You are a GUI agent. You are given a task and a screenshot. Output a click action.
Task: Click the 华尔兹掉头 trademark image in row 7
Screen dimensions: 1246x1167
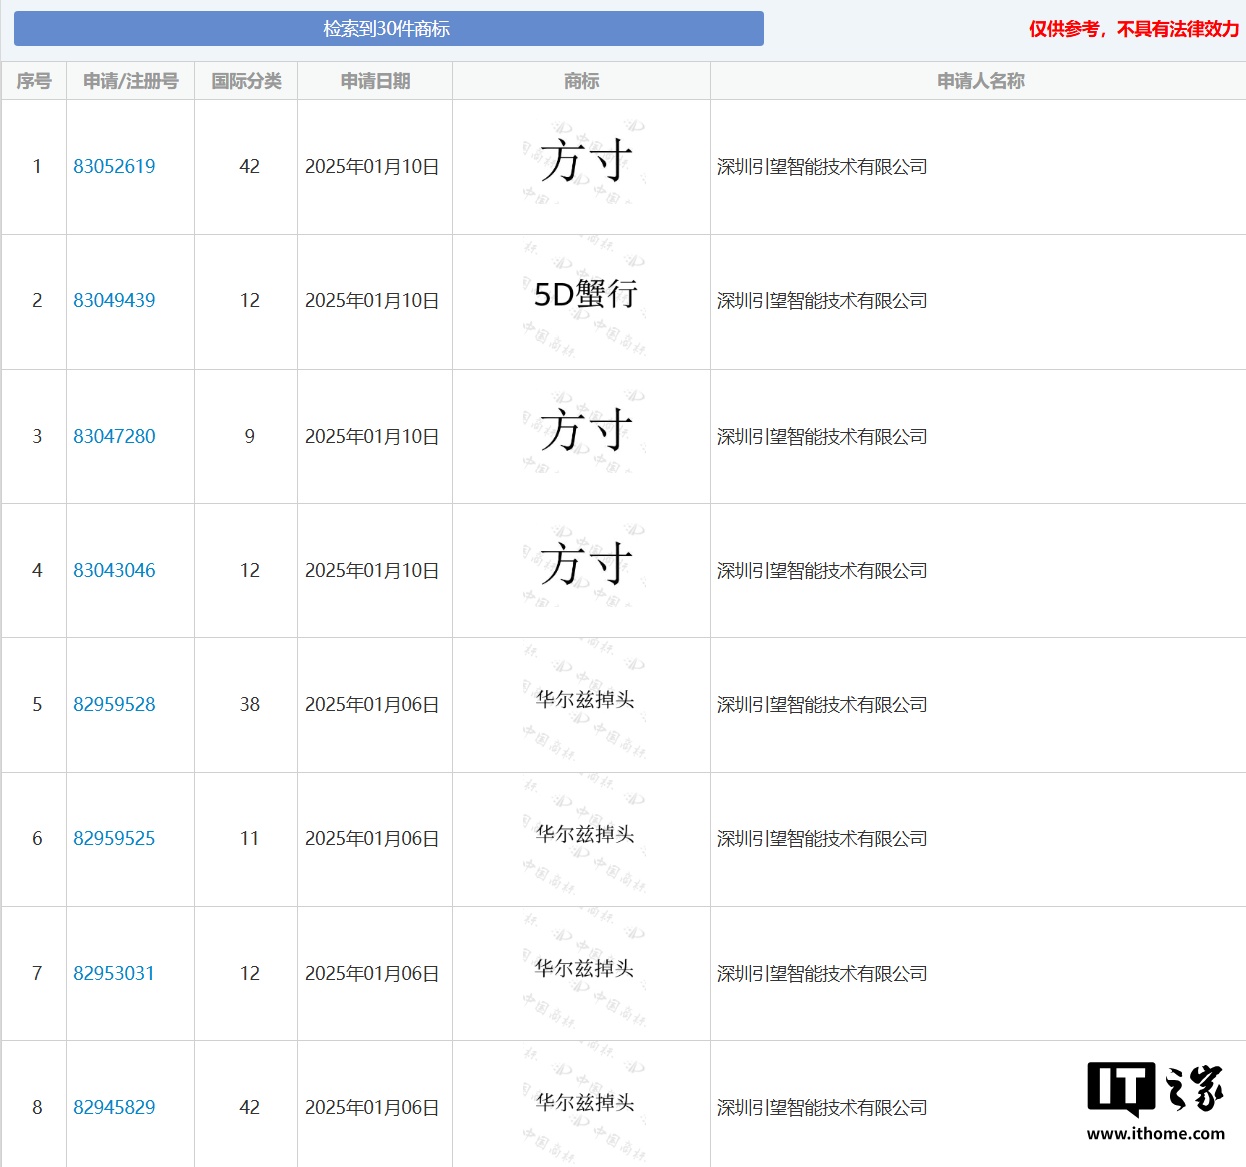point(584,969)
